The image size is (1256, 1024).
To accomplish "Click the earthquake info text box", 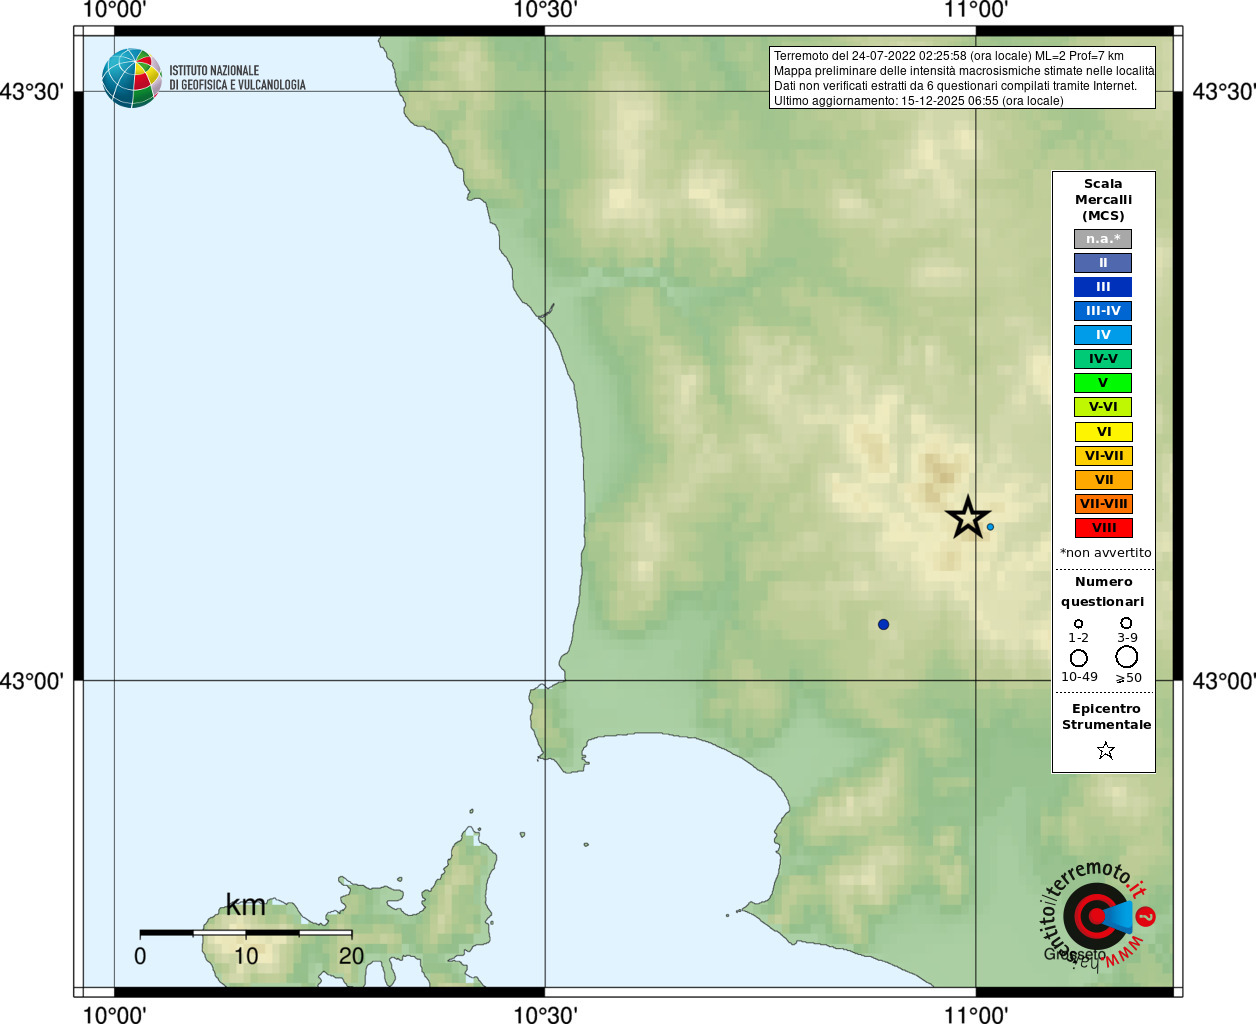I will (962, 78).
